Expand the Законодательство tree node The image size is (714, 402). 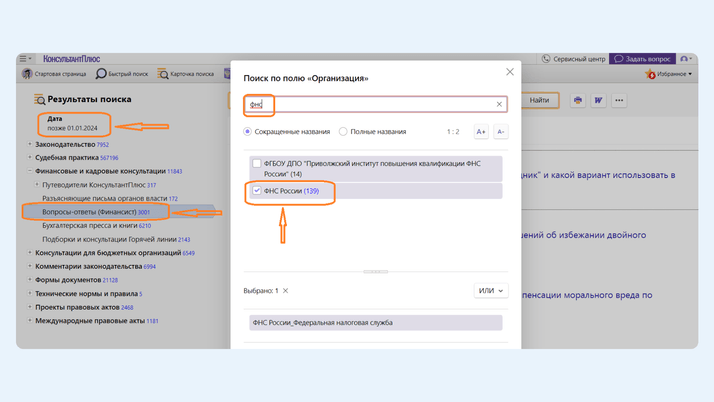30,145
